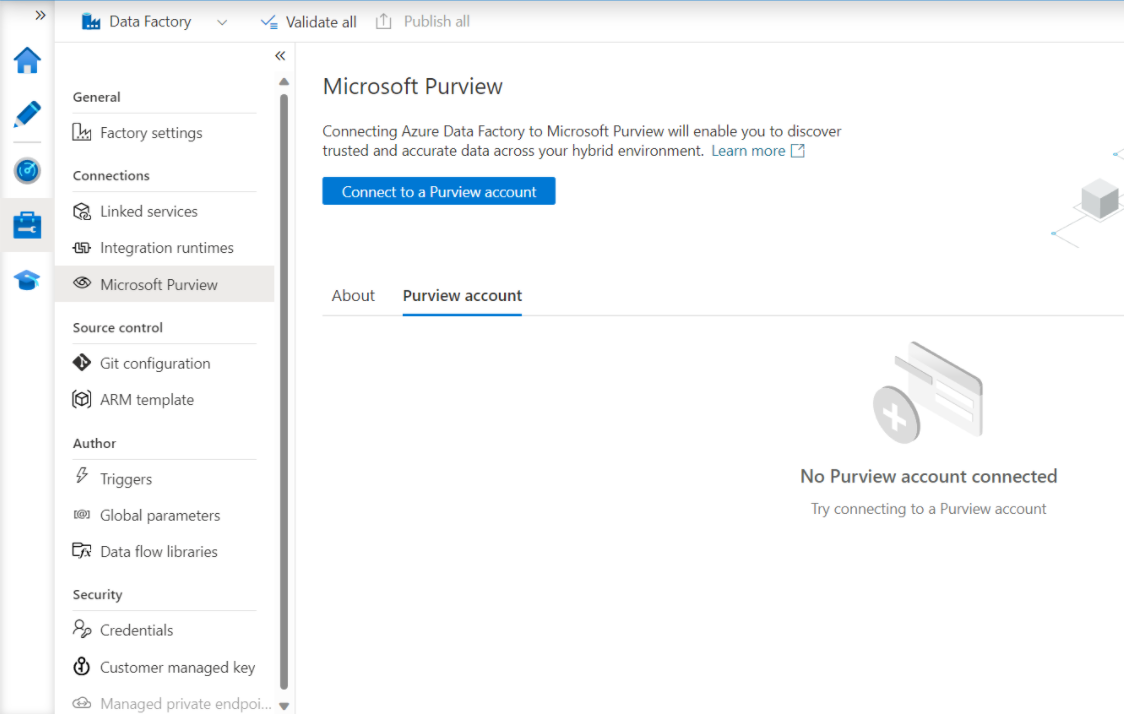Click the 'Source control' section header
The height and width of the screenshot is (714, 1124).
tap(118, 328)
